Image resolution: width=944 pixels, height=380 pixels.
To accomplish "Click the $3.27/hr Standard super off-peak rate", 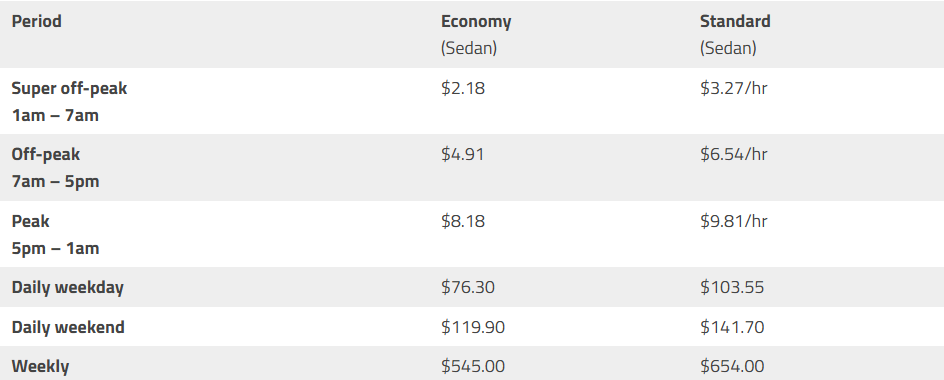I will tap(733, 88).
